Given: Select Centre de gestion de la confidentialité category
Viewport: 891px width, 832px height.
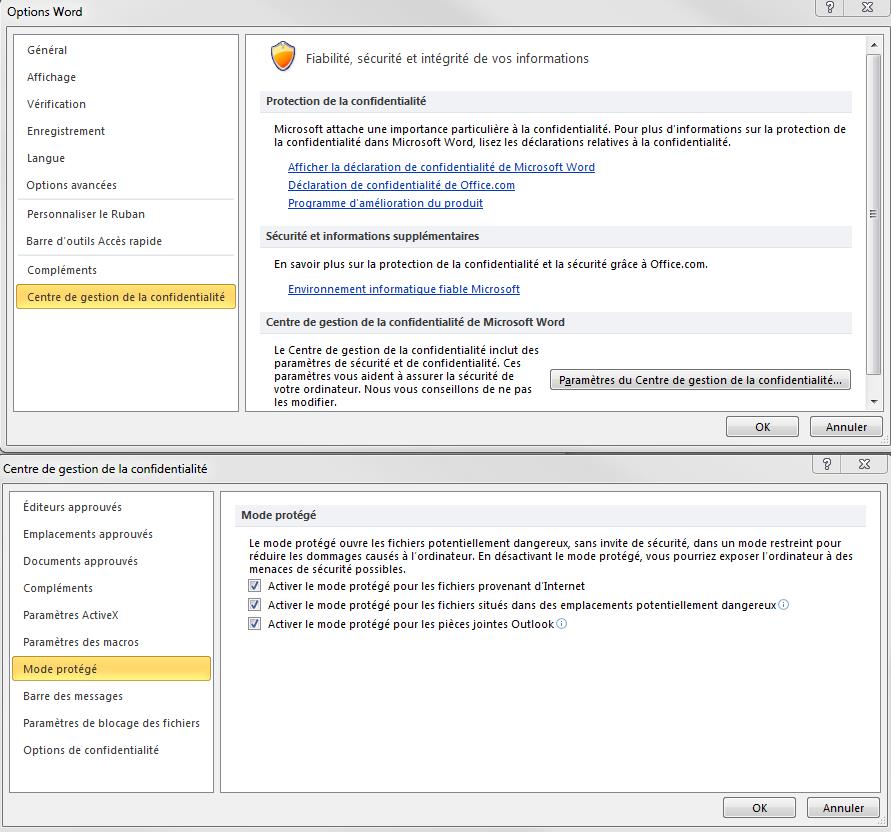Looking at the screenshot, I should point(126,297).
